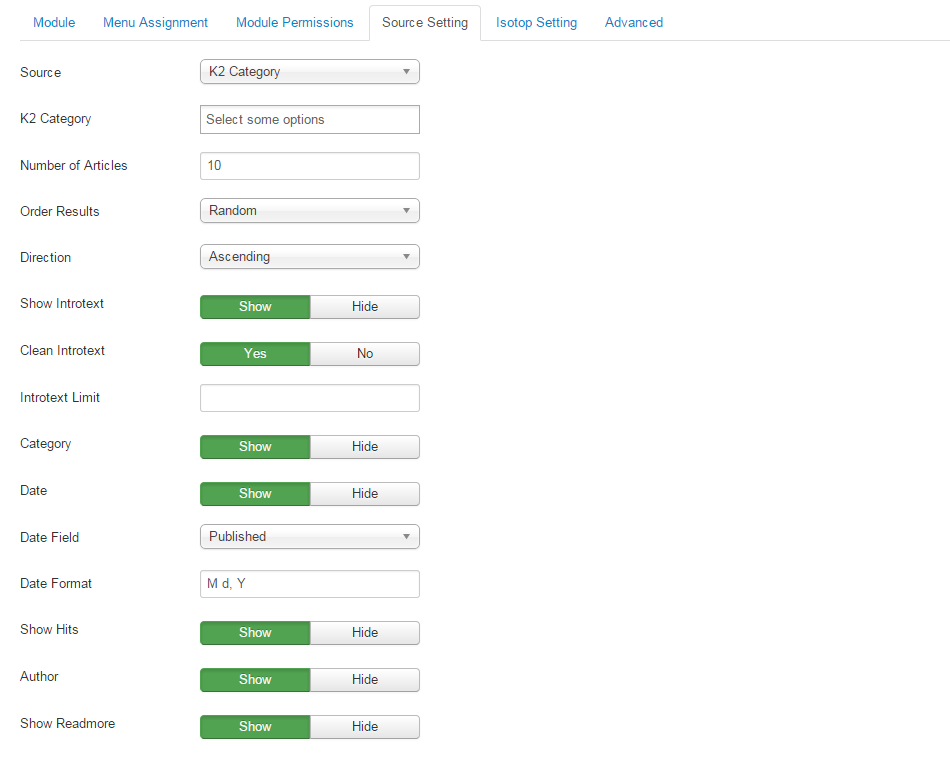Select the Source Setting tab
Screen dimensions: 950x759
tap(425, 22)
